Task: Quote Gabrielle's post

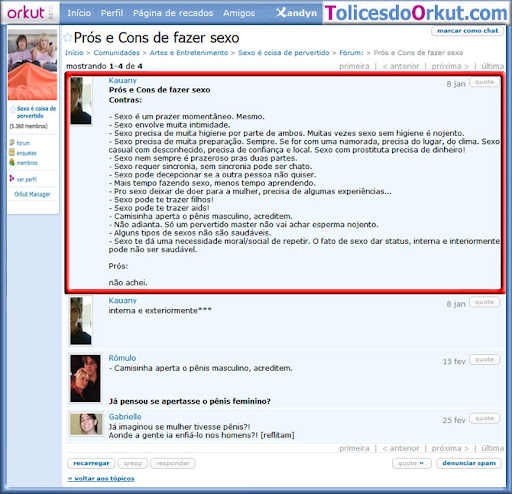Action: pyautogui.click(x=484, y=418)
